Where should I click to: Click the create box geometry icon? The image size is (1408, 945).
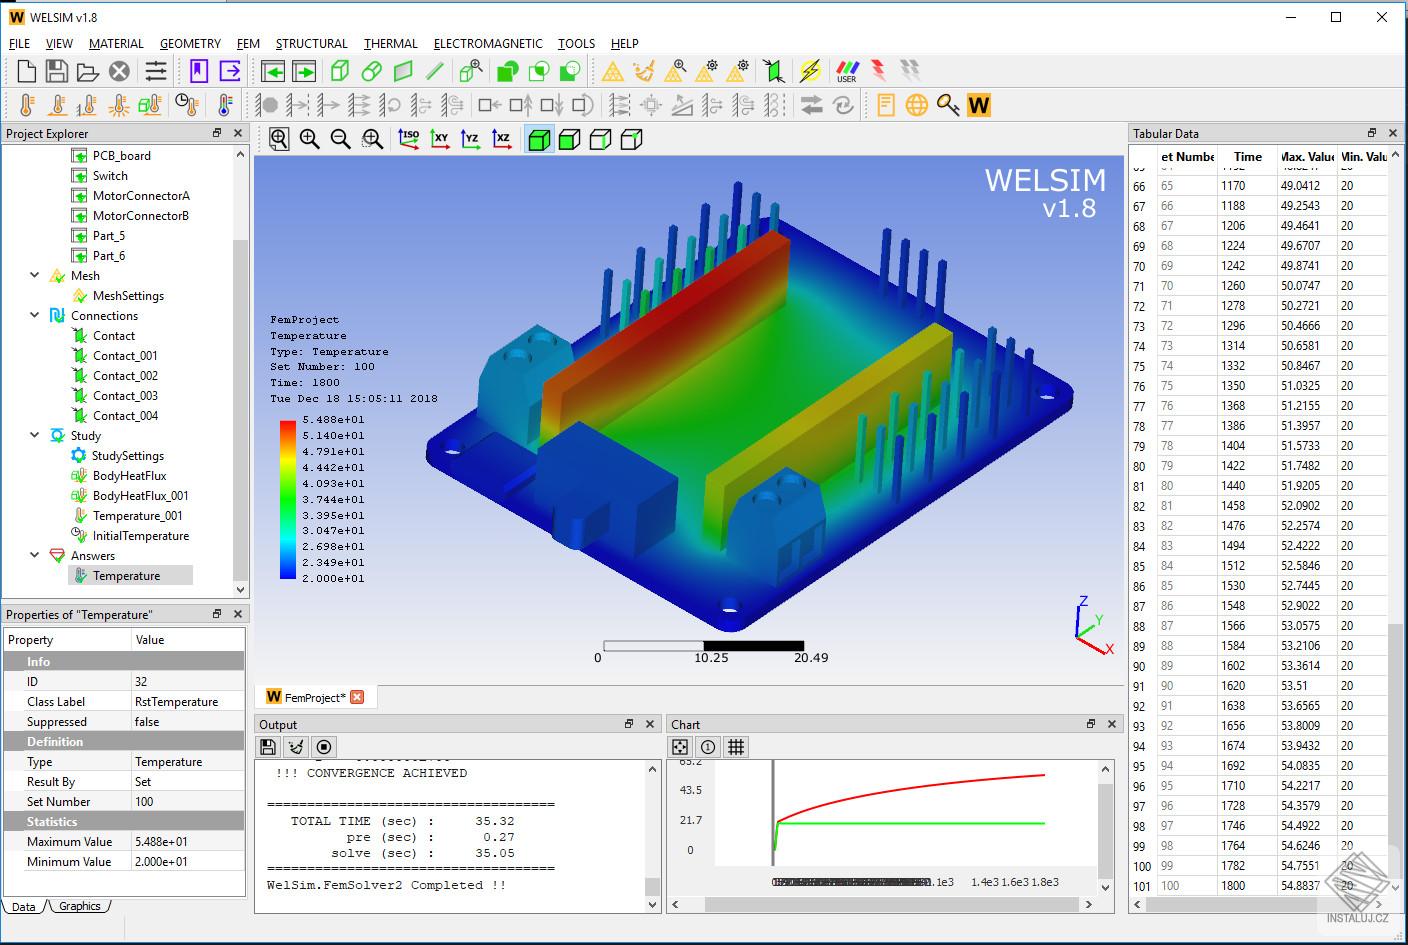340,71
